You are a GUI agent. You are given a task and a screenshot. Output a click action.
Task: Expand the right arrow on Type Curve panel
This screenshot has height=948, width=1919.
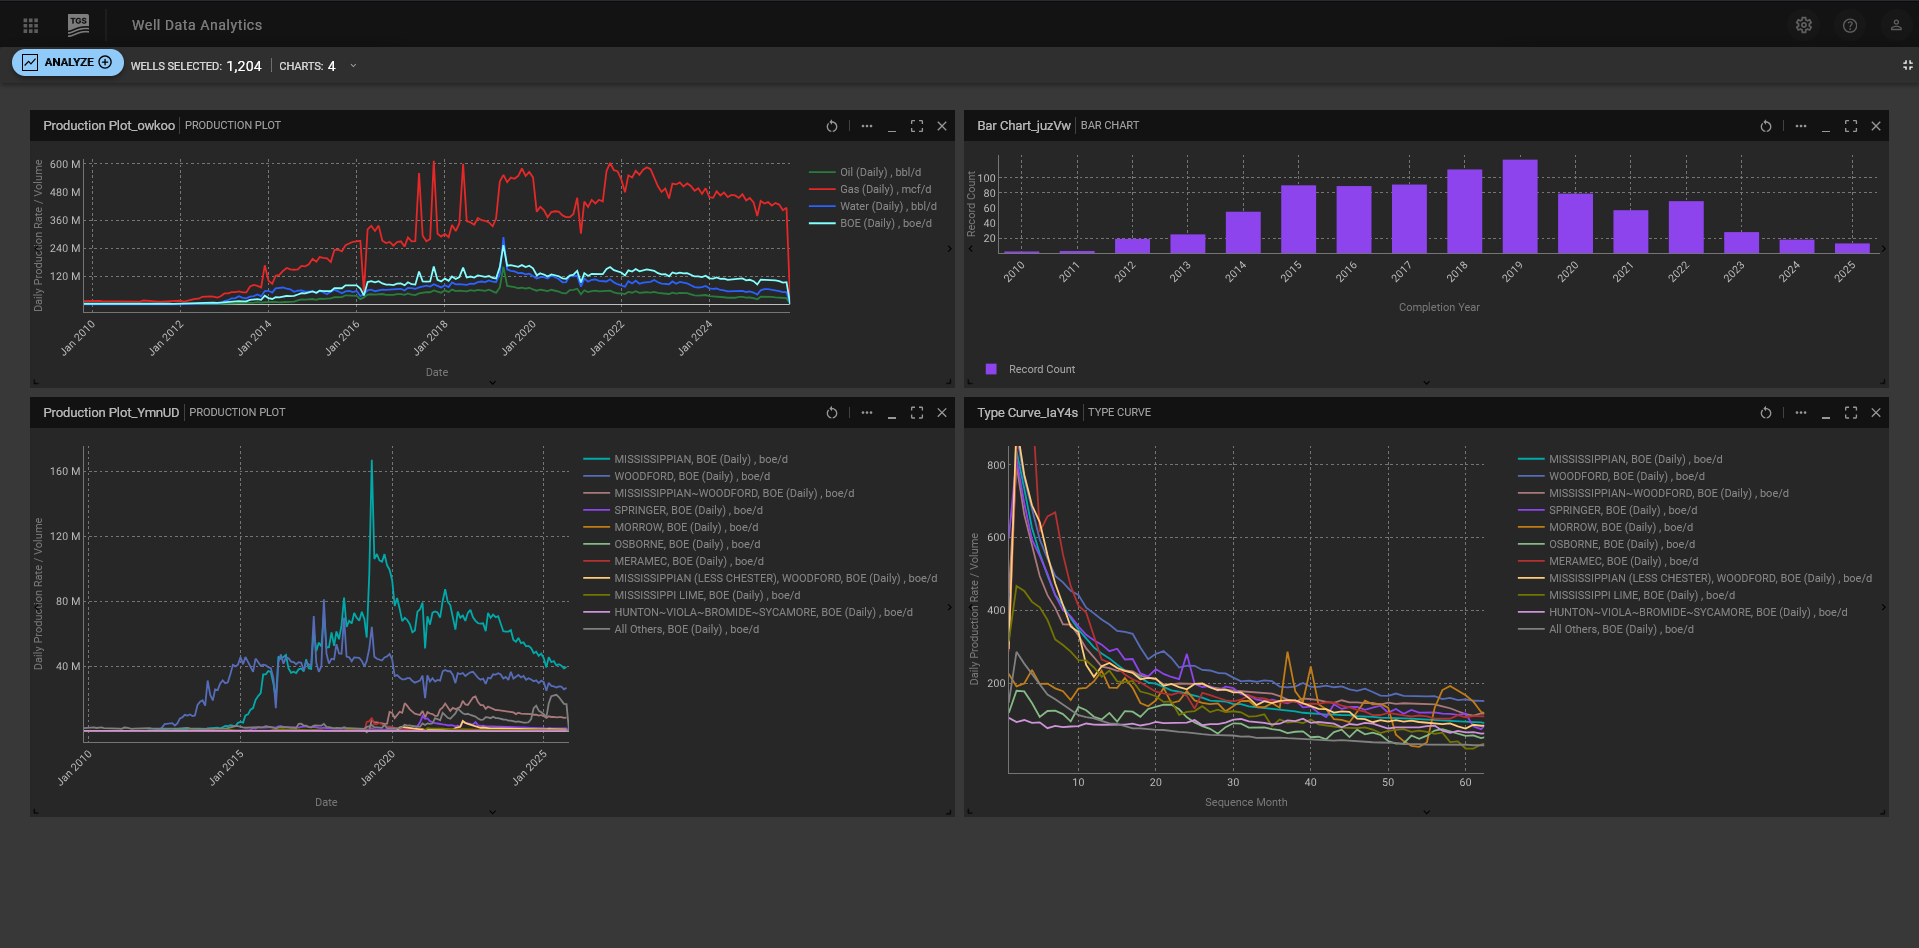tap(1883, 607)
